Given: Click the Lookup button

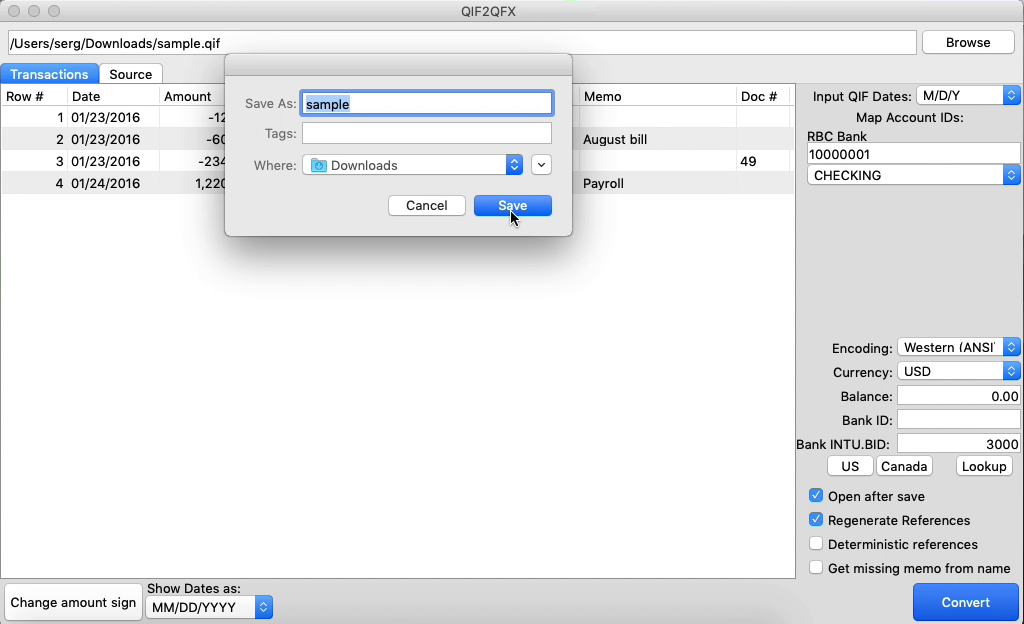Looking at the screenshot, I should 984,466.
